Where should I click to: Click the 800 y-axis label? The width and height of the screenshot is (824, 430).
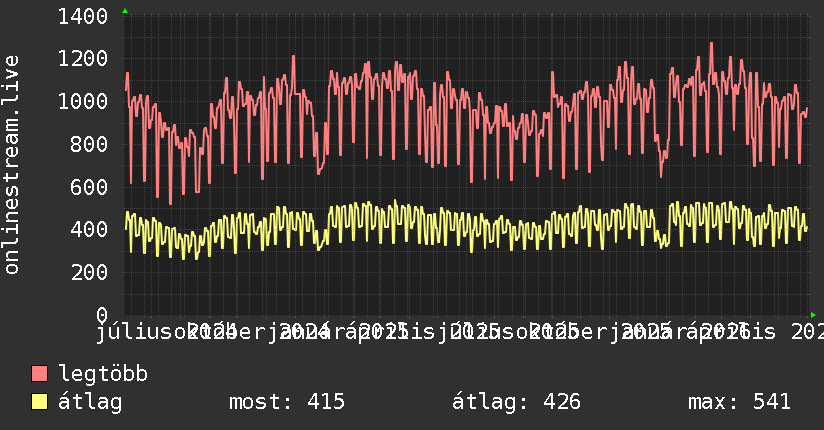89,144
